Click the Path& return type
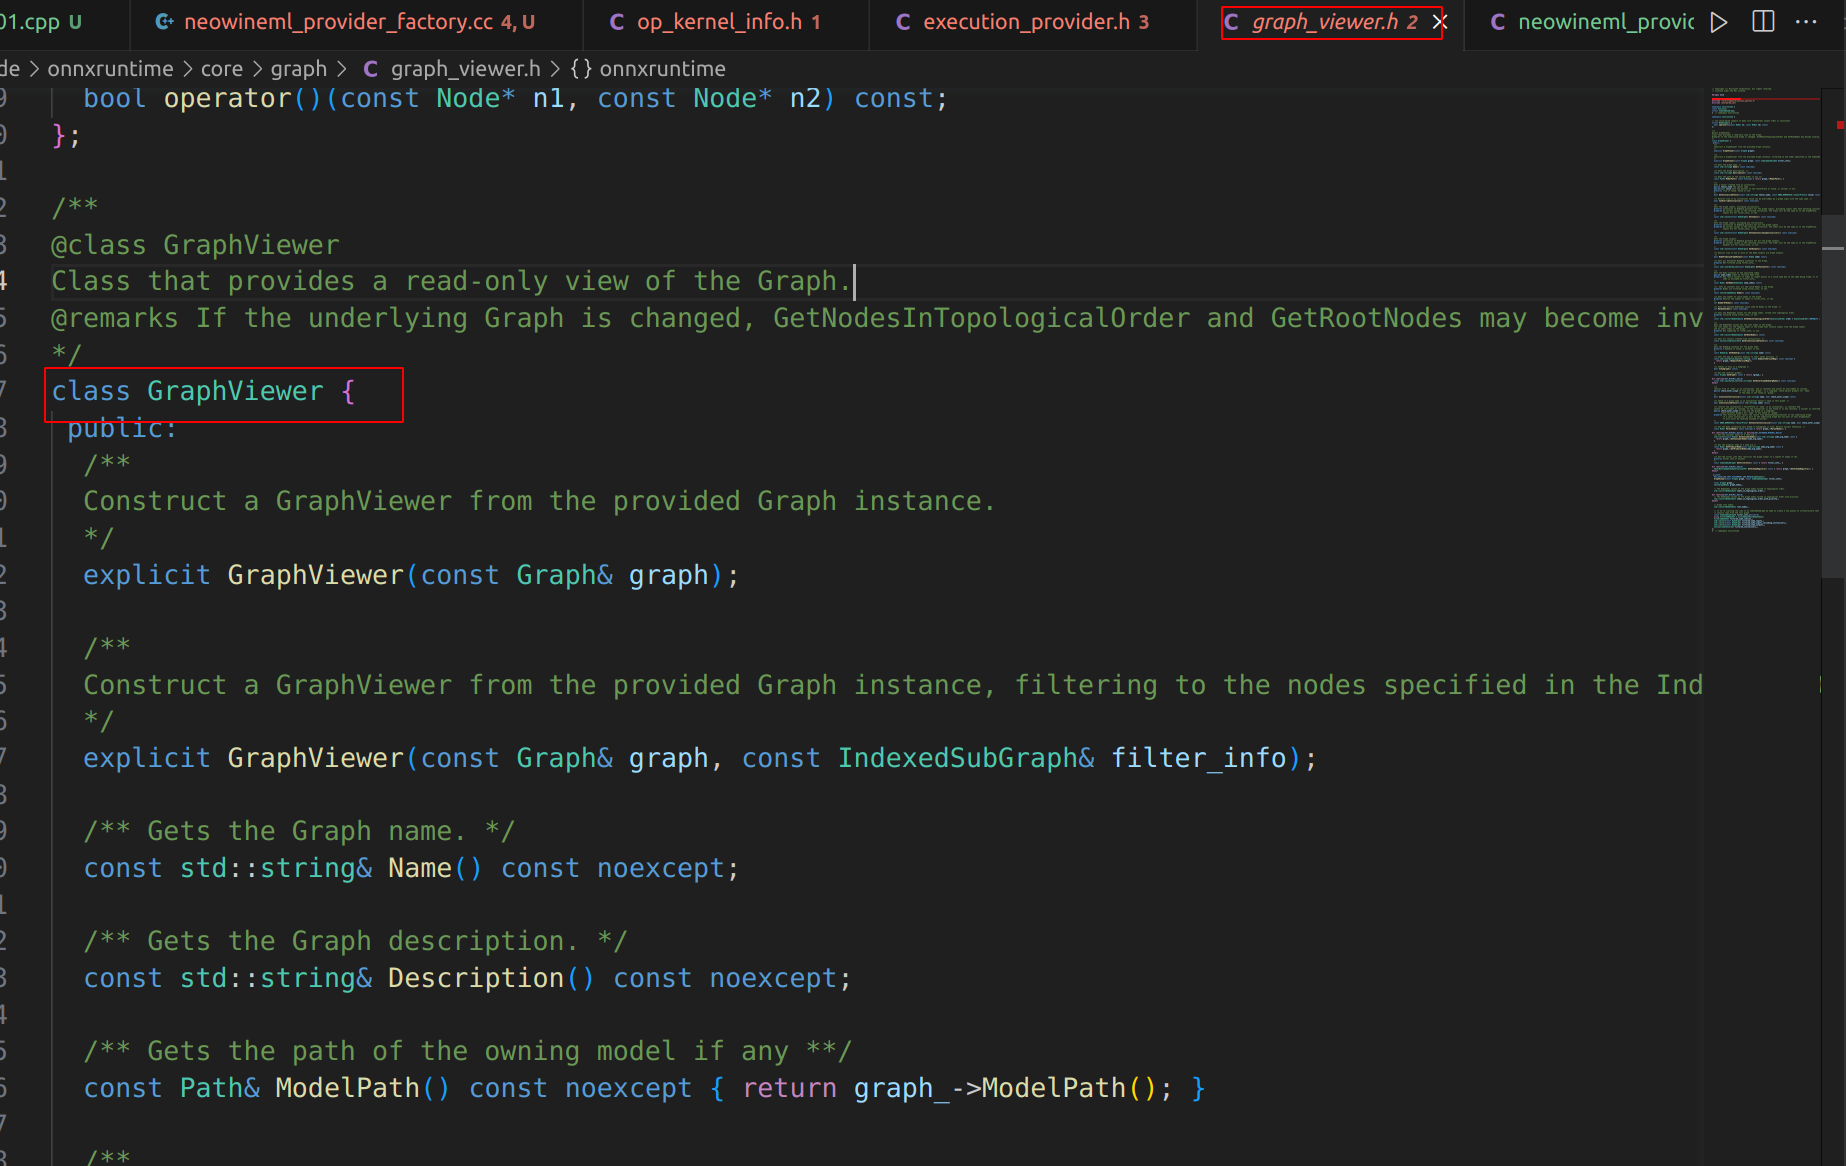 [x=220, y=1089]
